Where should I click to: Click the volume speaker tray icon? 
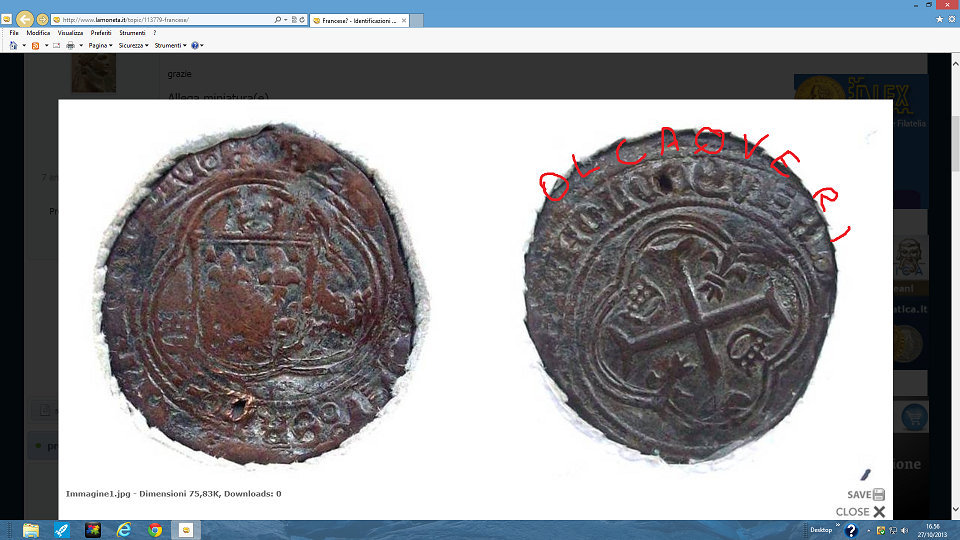point(905,531)
